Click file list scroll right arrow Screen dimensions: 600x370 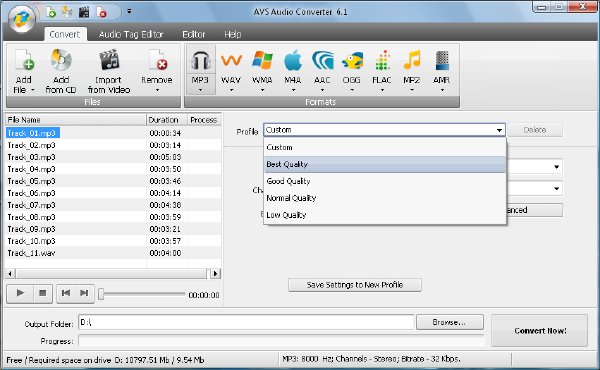click(215, 274)
